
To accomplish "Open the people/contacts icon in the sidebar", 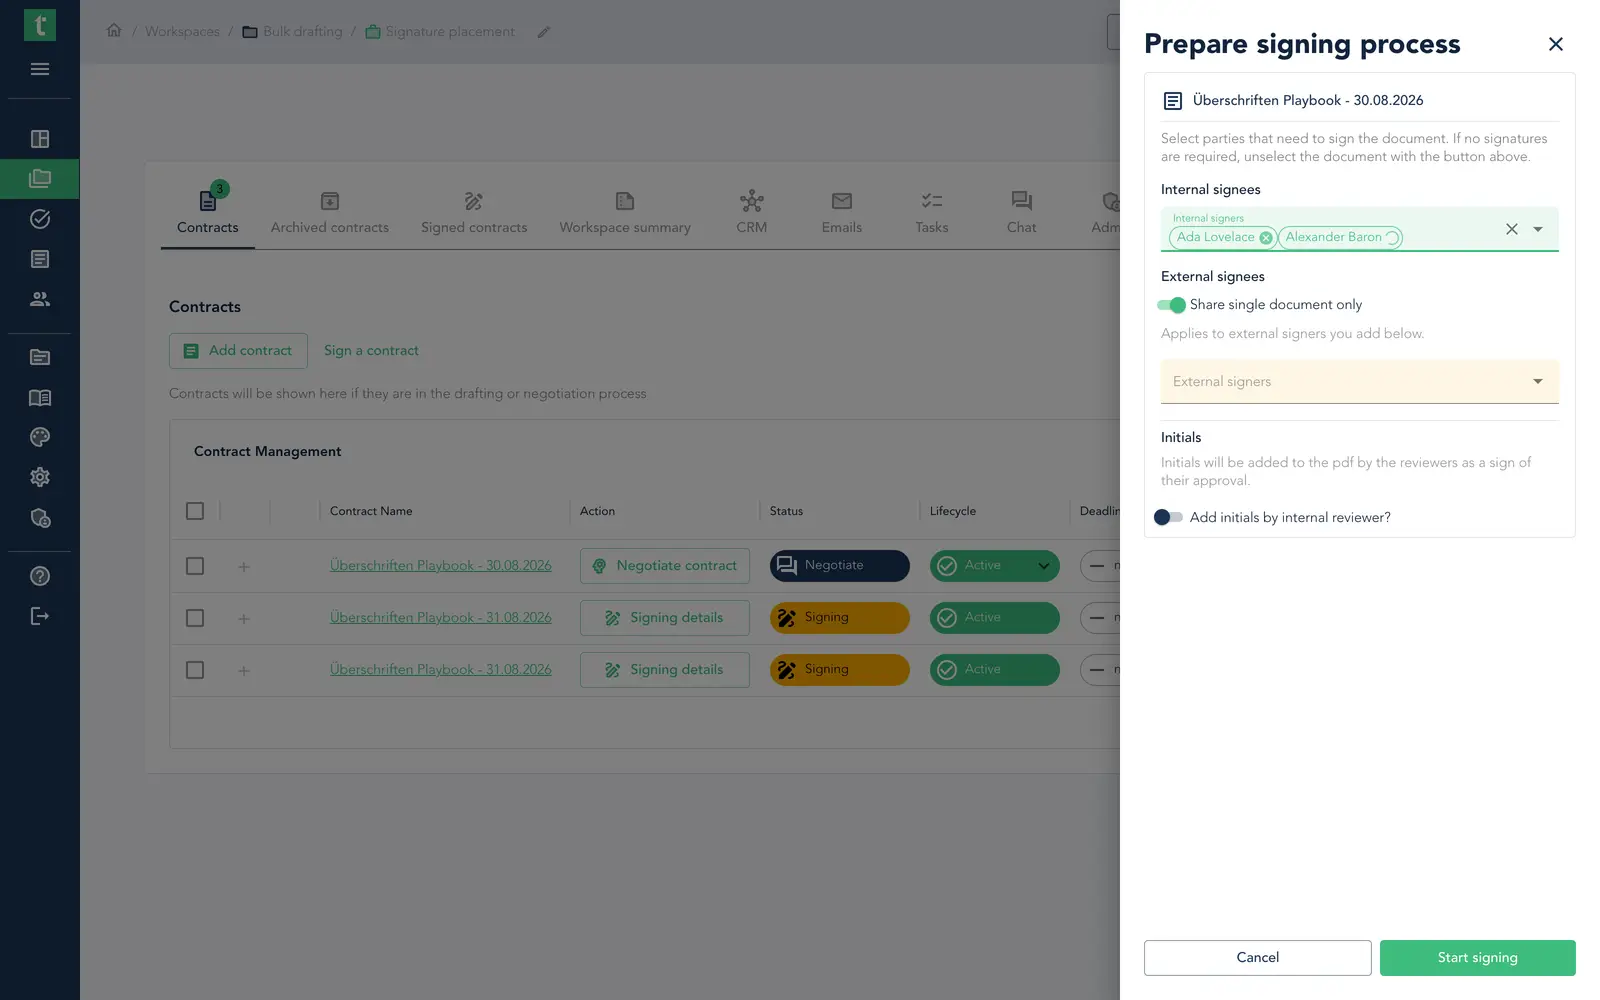I will pyautogui.click(x=40, y=299).
